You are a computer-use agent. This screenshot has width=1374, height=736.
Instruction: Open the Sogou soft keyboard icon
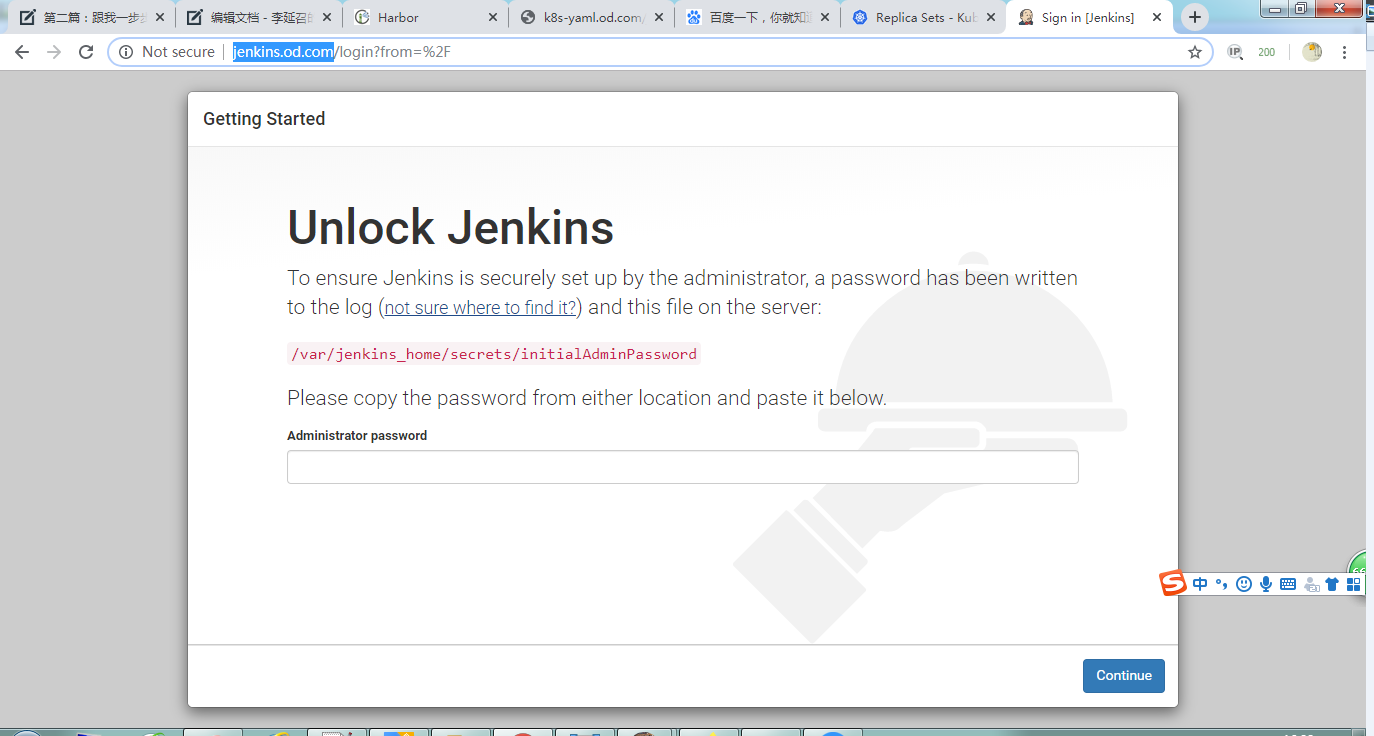coord(1288,584)
